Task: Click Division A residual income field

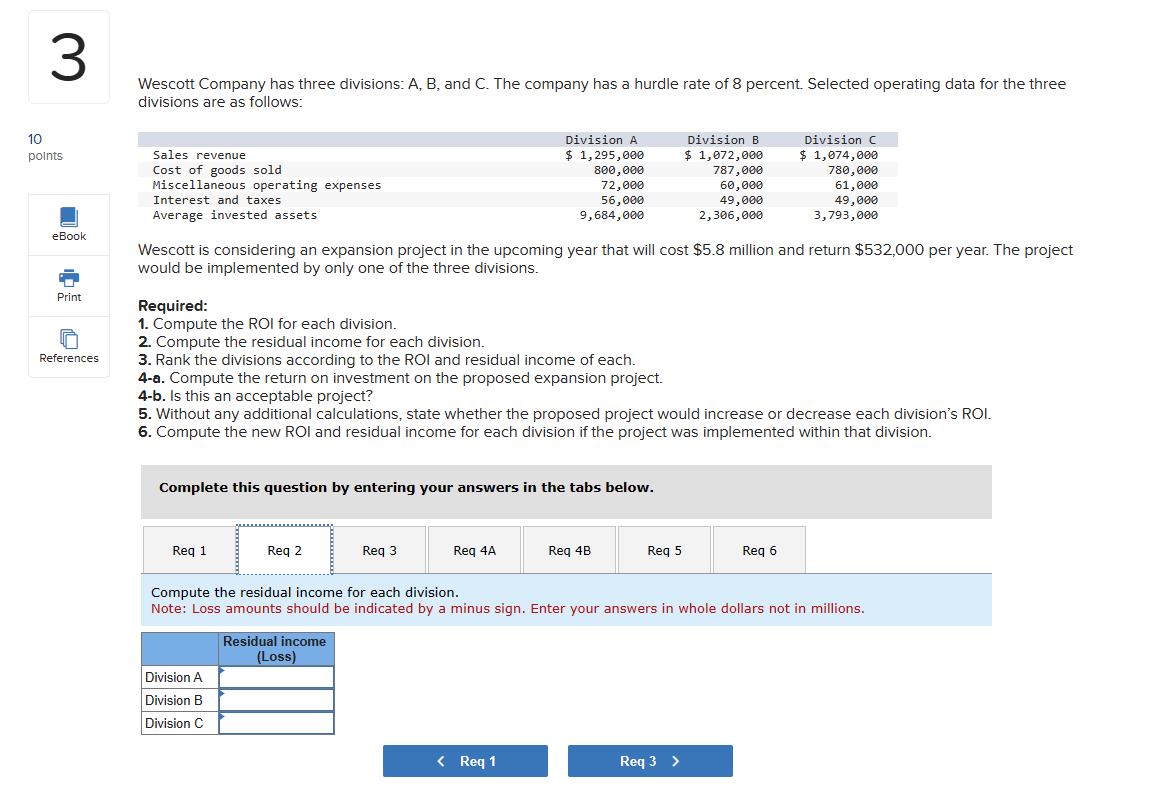Action: tap(276, 677)
